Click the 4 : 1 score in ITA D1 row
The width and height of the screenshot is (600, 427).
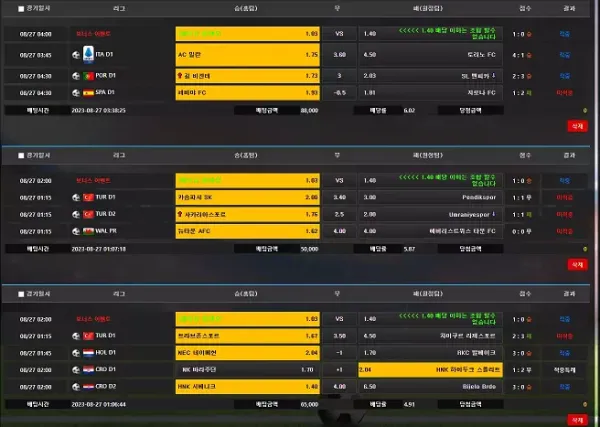tap(518, 55)
